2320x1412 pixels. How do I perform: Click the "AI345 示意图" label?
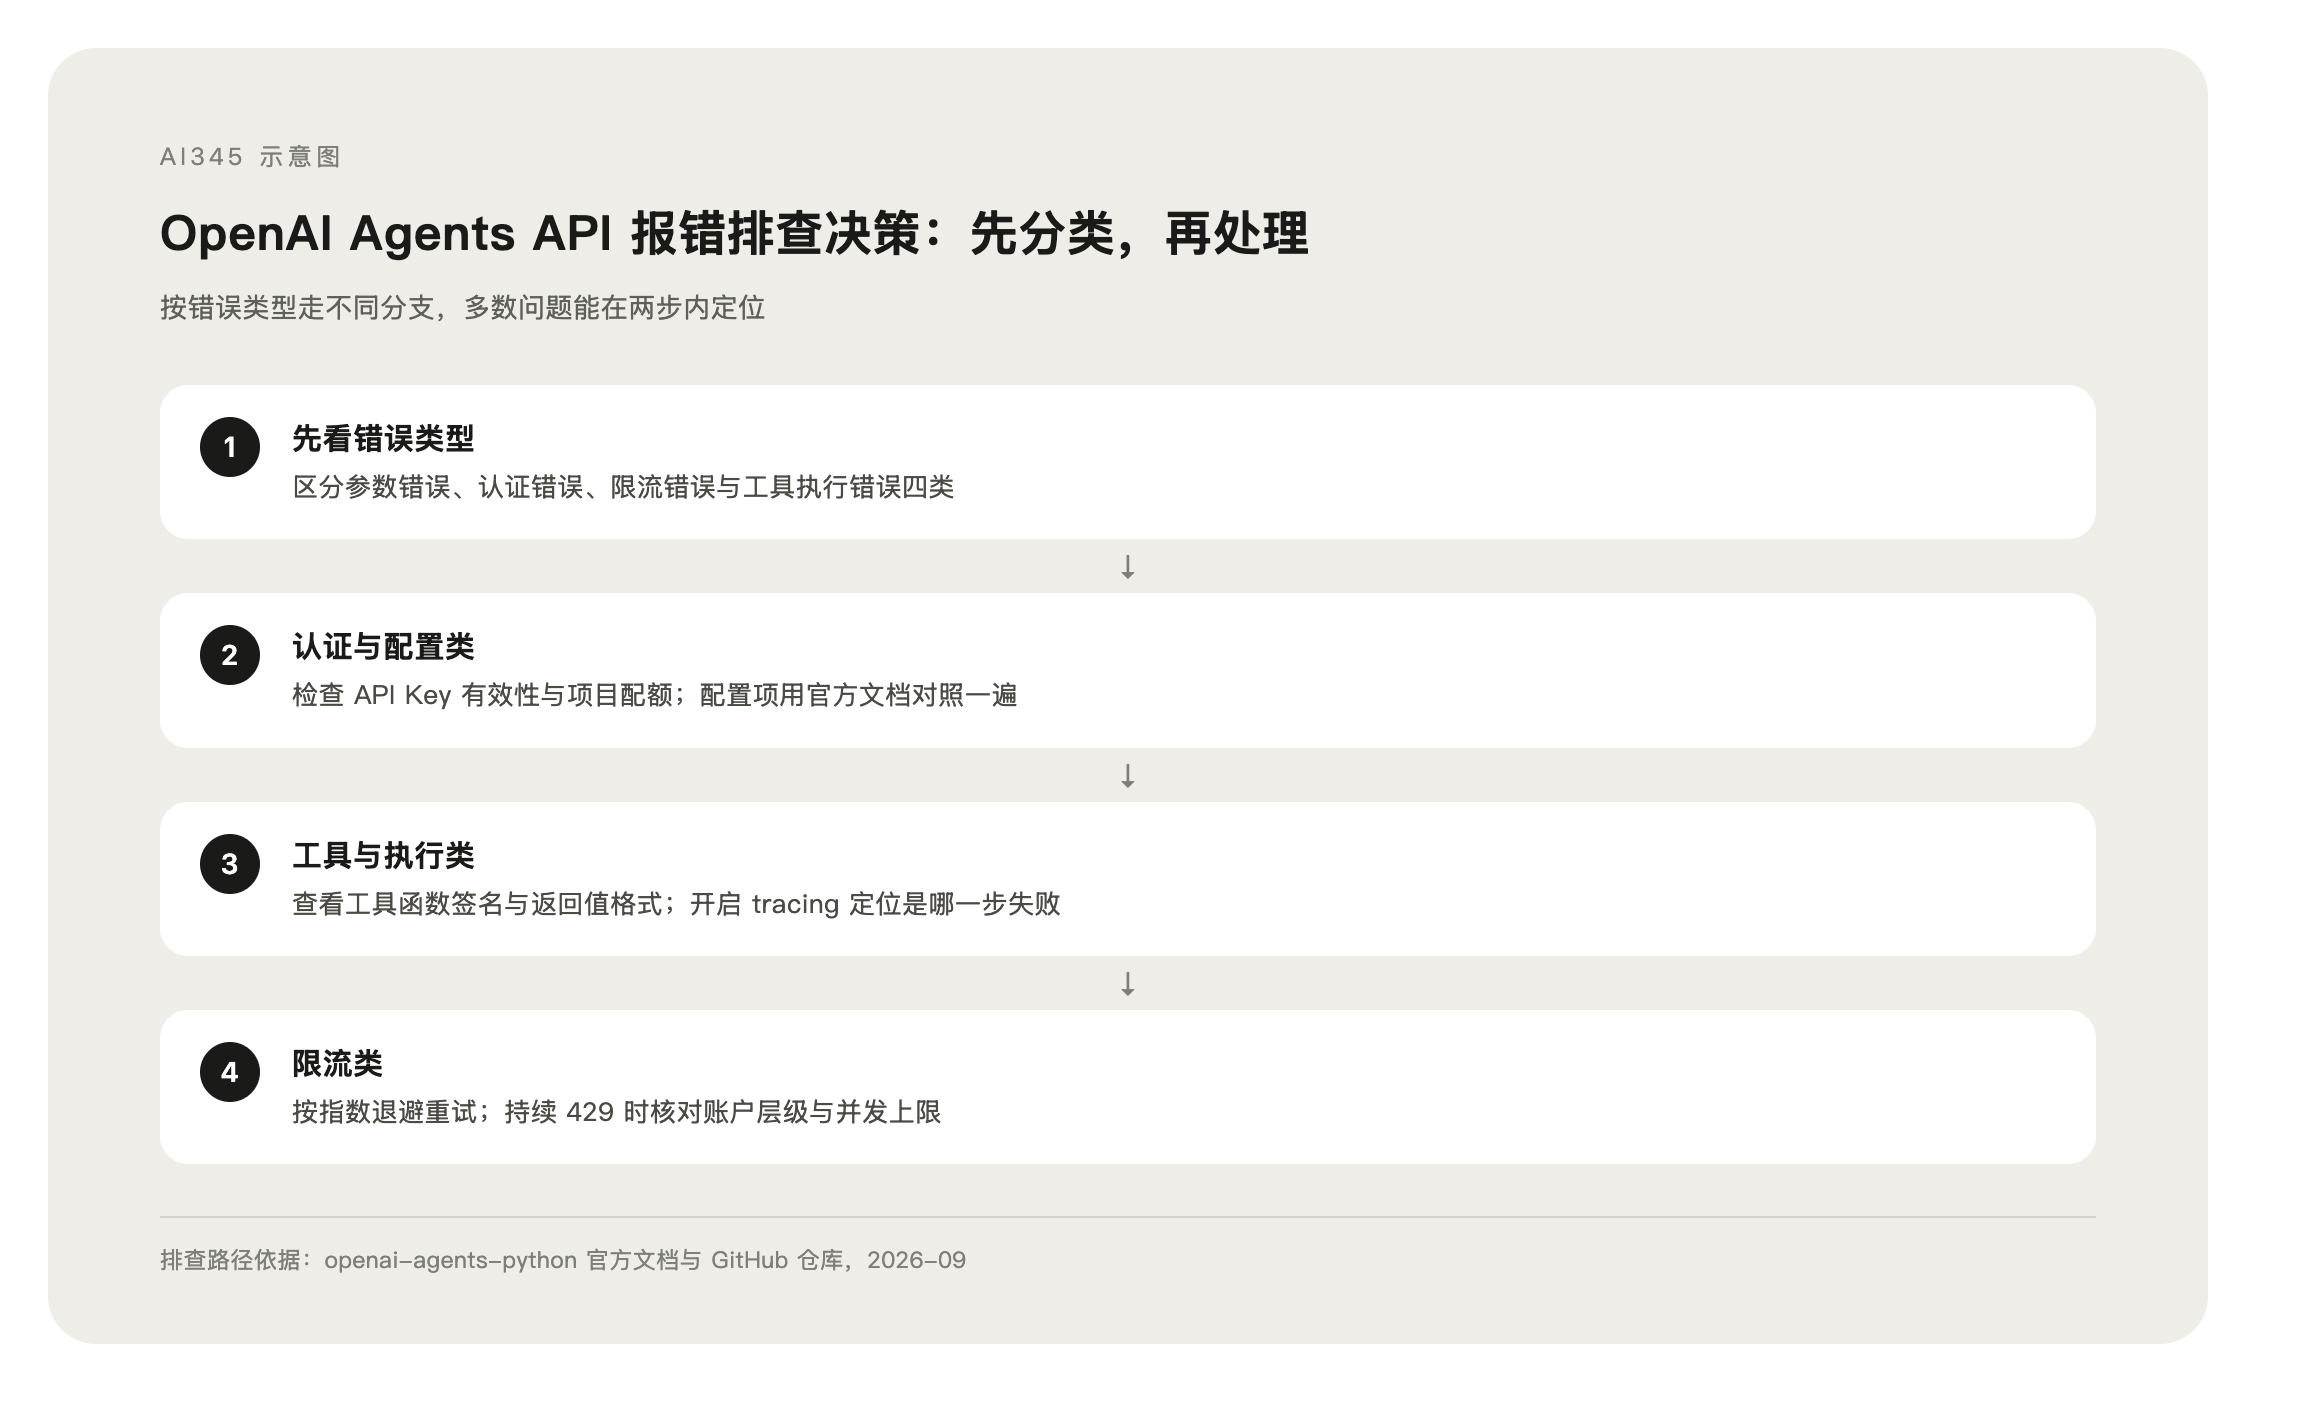(250, 157)
